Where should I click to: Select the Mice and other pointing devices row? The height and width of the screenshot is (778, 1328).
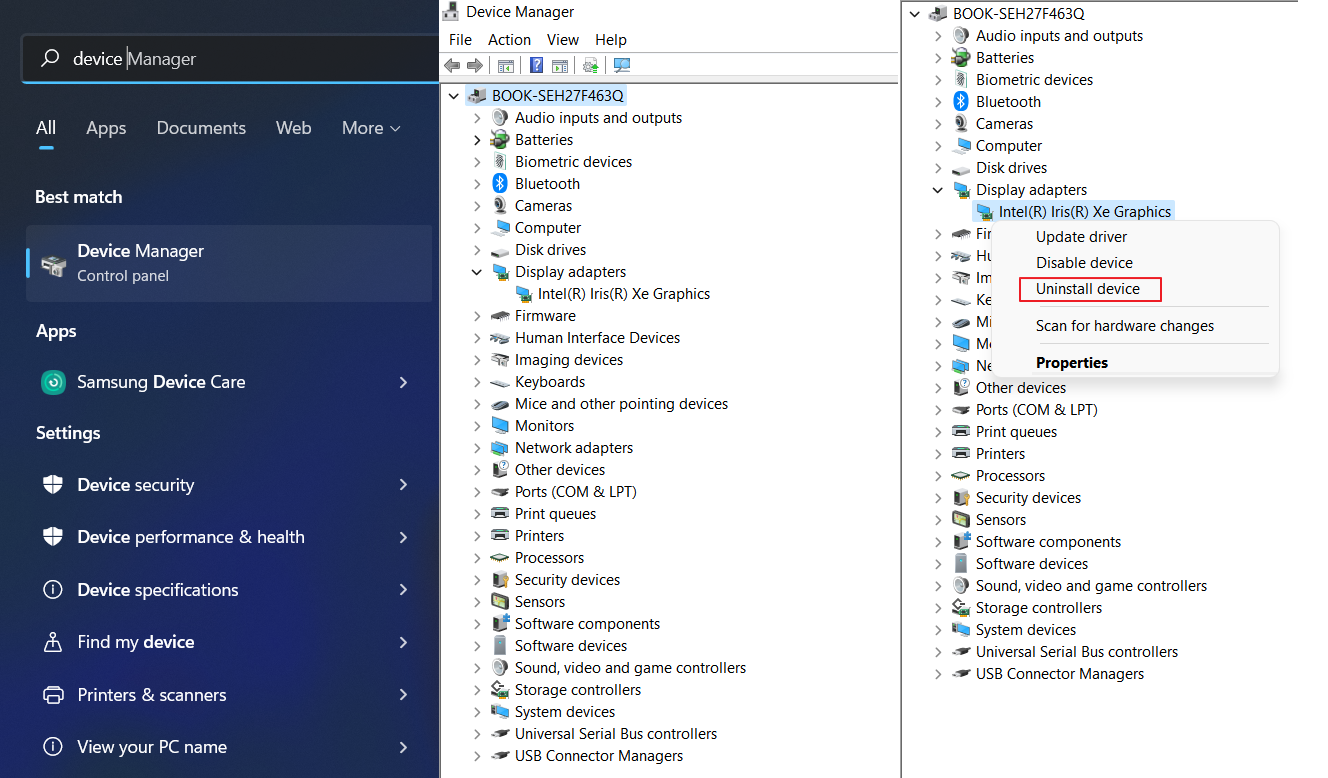(x=621, y=404)
